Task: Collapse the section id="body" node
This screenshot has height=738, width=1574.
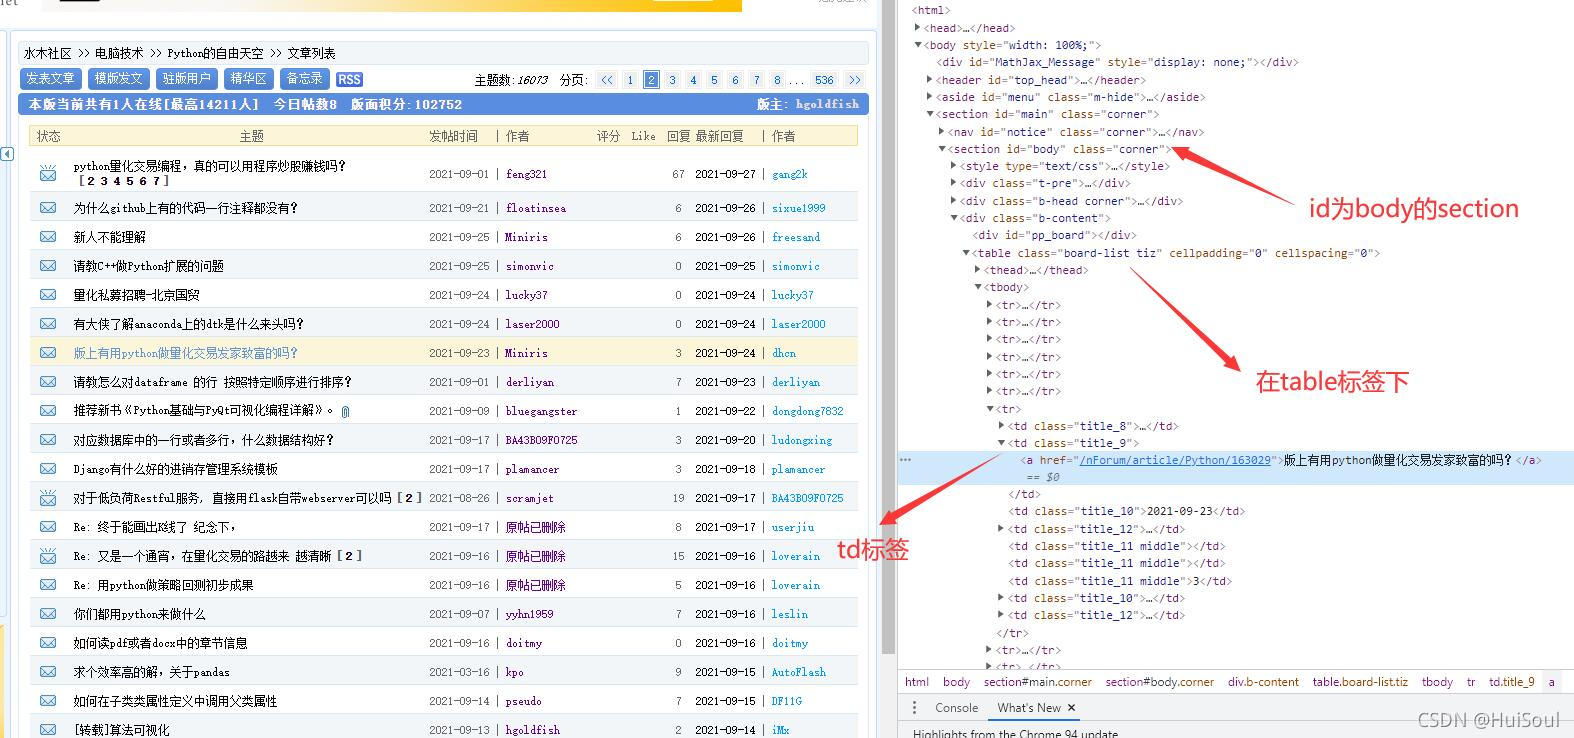Action: [942, 149]
